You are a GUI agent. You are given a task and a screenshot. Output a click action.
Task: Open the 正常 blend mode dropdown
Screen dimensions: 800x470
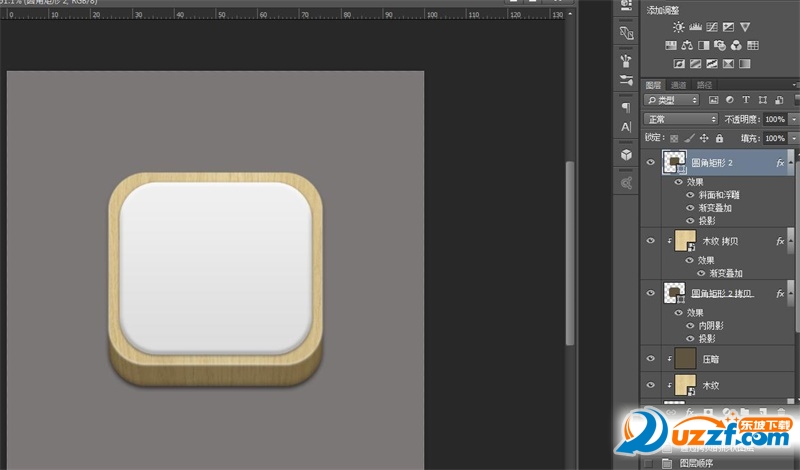click(682, 119)
